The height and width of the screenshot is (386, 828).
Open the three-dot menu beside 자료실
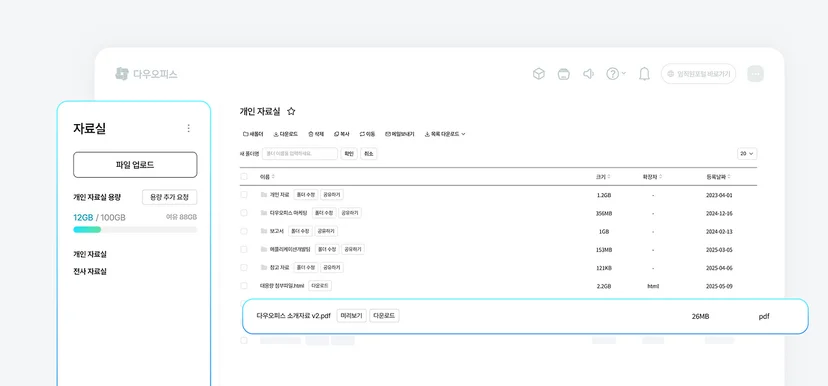(x=189, y=128)
